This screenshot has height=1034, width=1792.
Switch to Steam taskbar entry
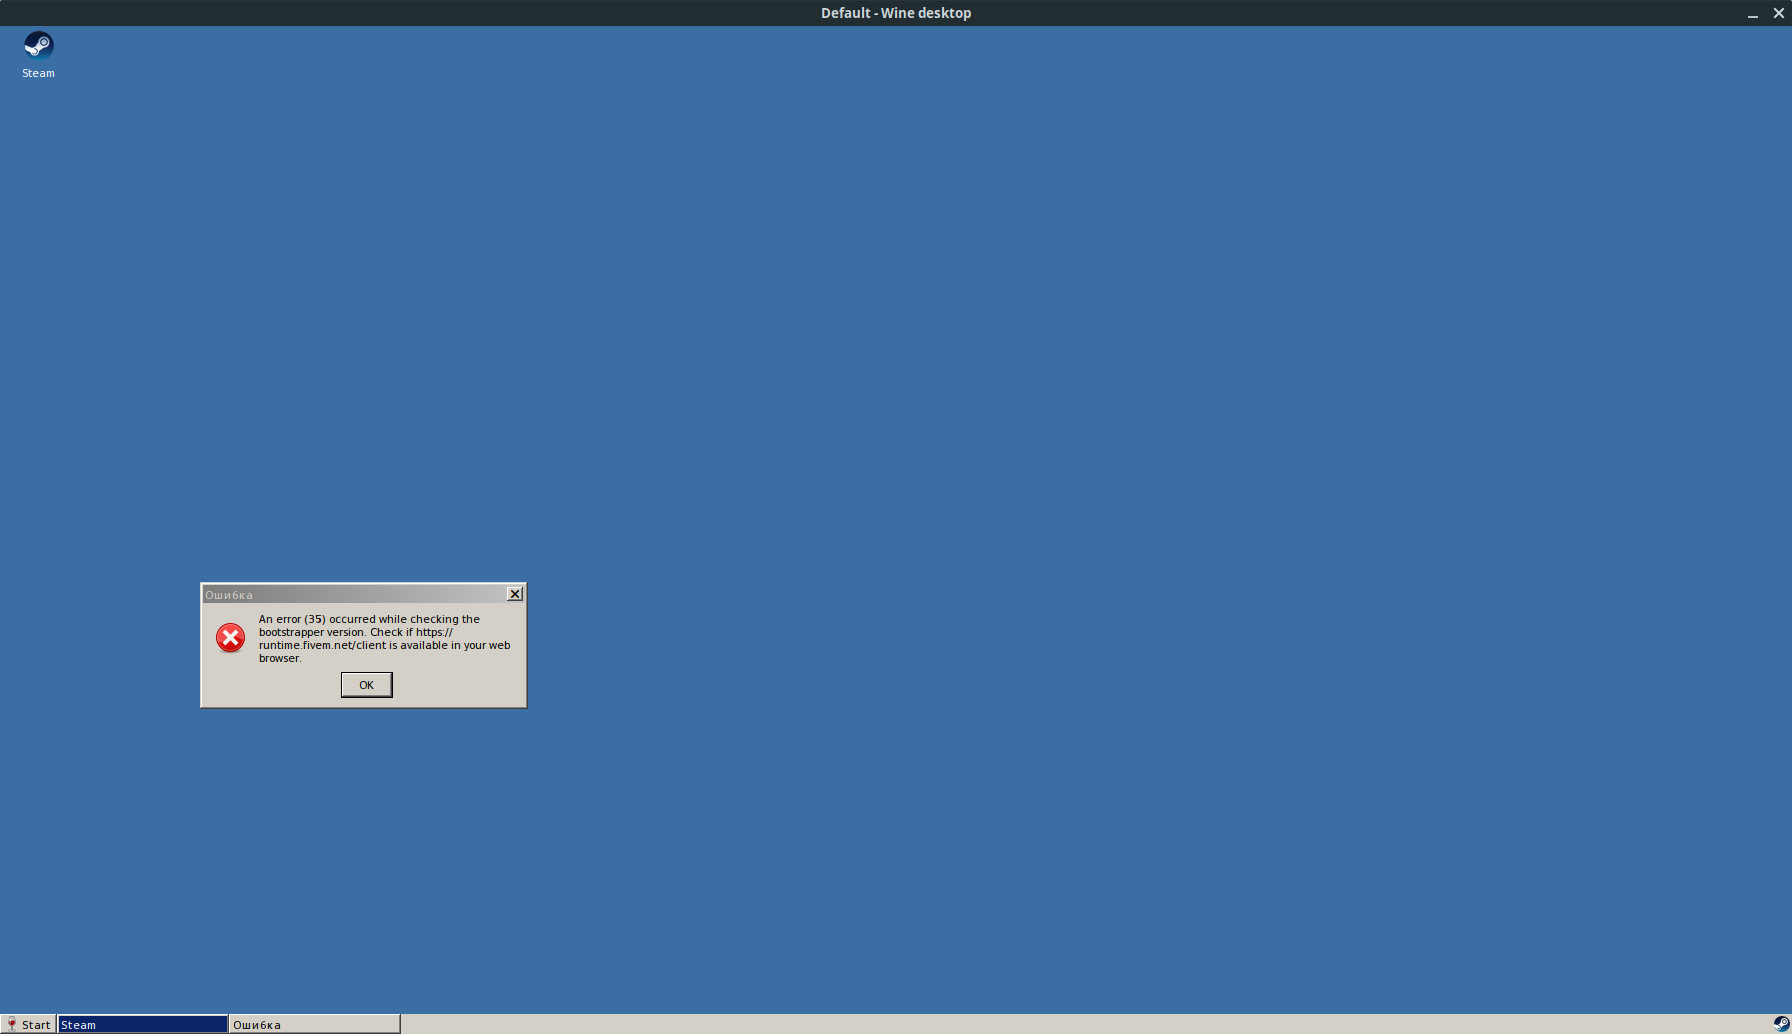[x=143, y=1024]
